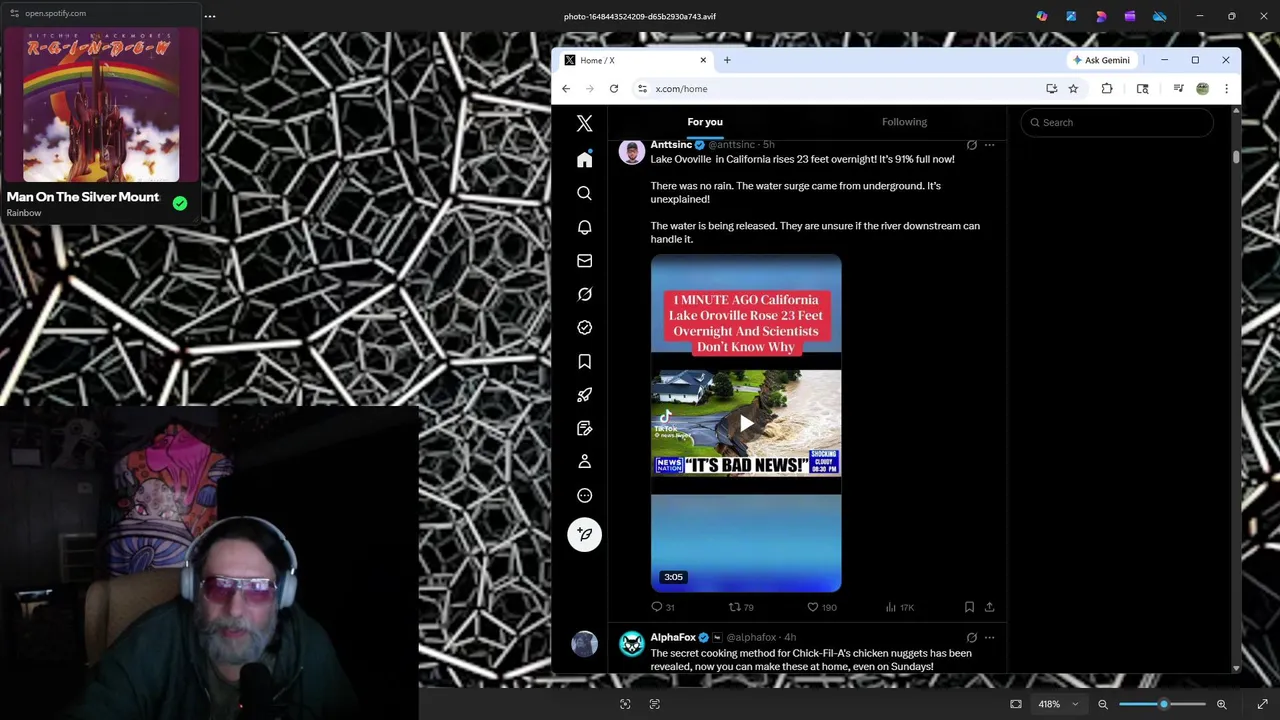Viewport: 1280px width, 720px height.
Task: Open OneDrive cloud icon in Photos titlebar
Action: (x=1159, y=16)
